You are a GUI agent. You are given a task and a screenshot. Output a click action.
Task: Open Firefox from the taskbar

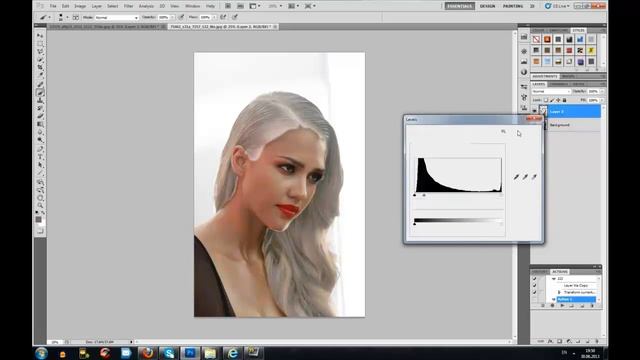pyautogui.click(x=147, y=353)
